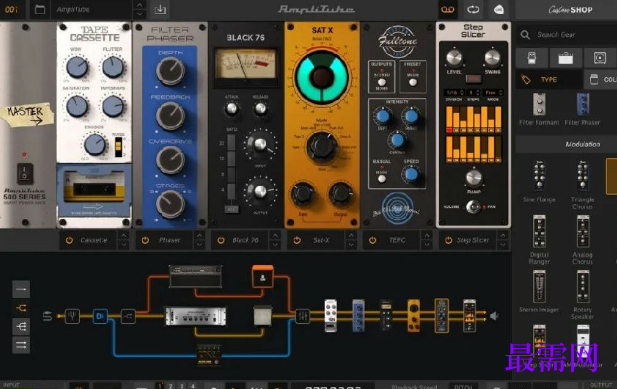This screenshot has width=617, height=389.
Task: Open the Custom Shop
Action: click(571, 9)
